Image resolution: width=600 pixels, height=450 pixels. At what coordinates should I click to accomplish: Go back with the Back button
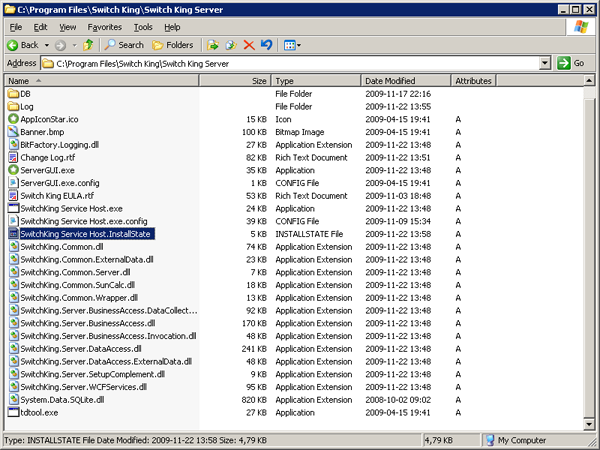coord(23,45)
